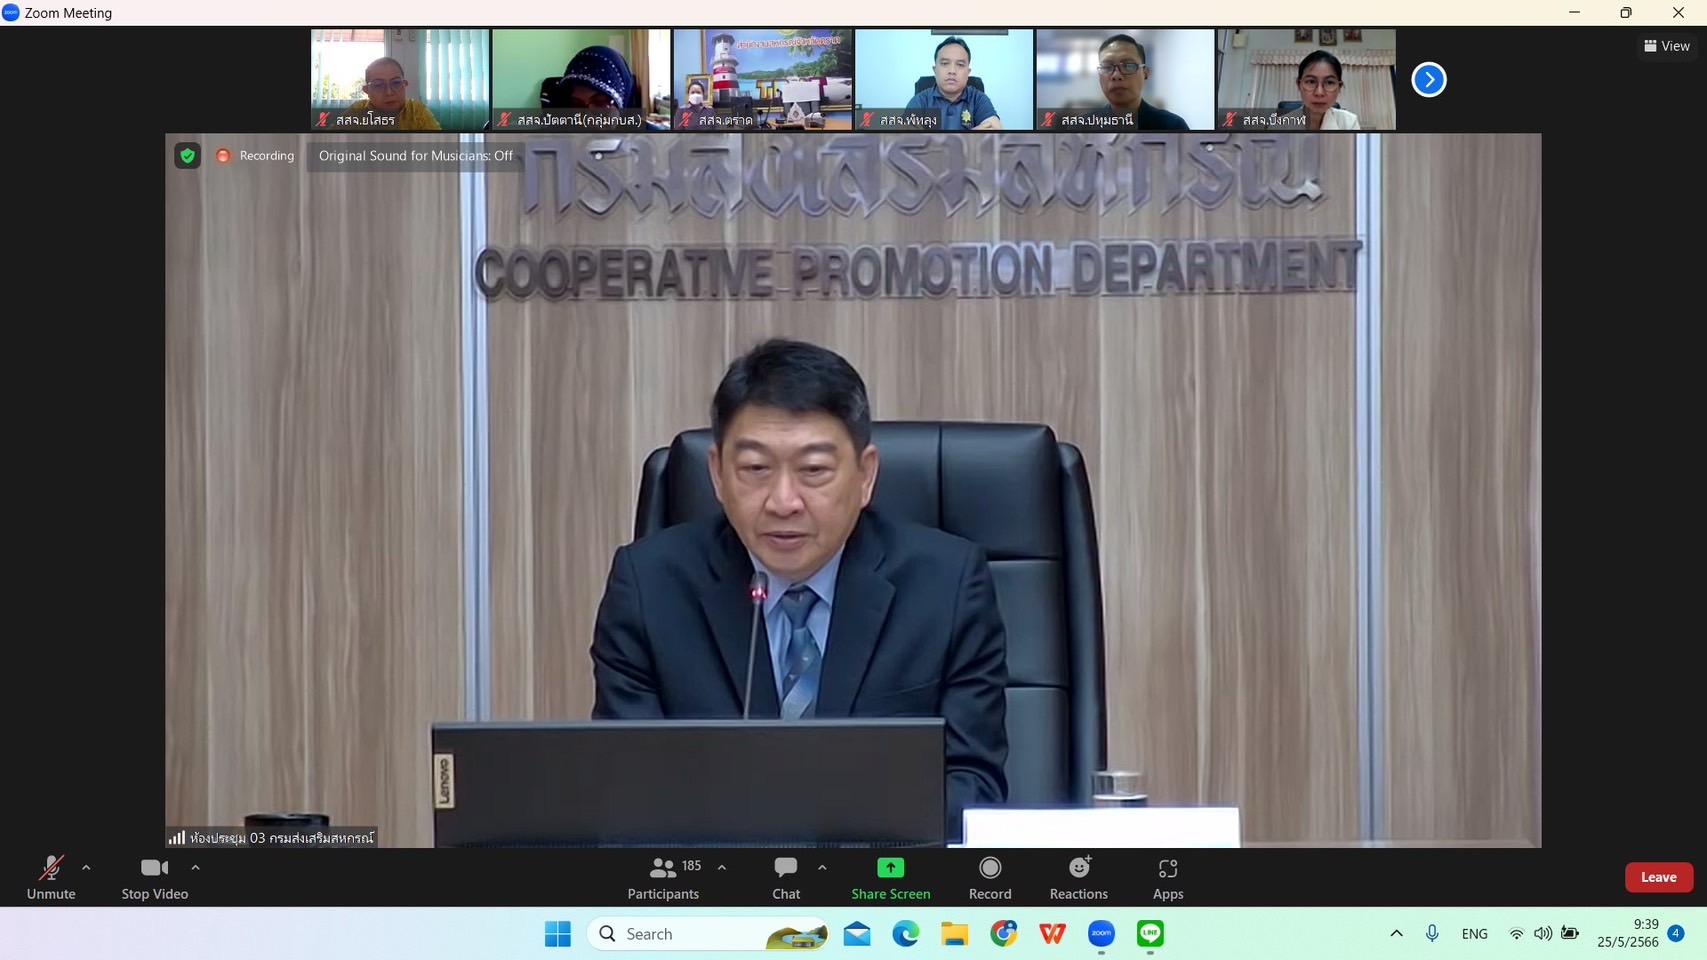Open video options arrow next to Stop Video

click(195, 868)
